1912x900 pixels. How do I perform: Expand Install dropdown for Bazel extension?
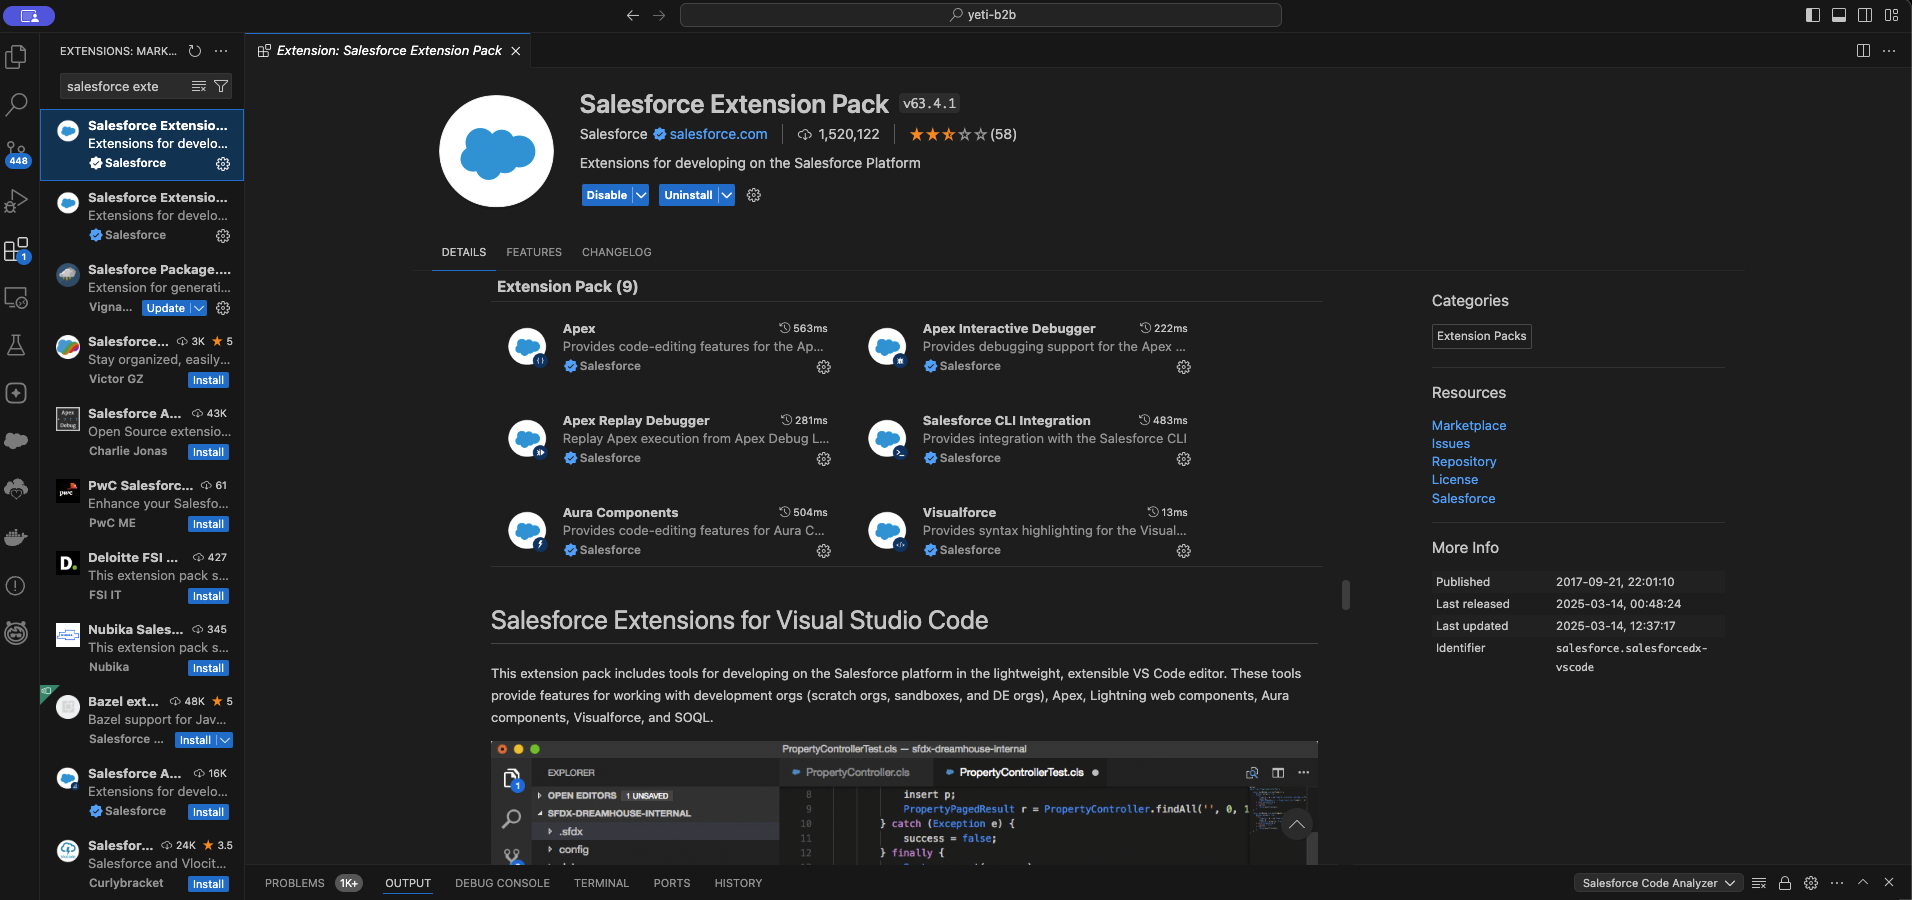(225, 740)
